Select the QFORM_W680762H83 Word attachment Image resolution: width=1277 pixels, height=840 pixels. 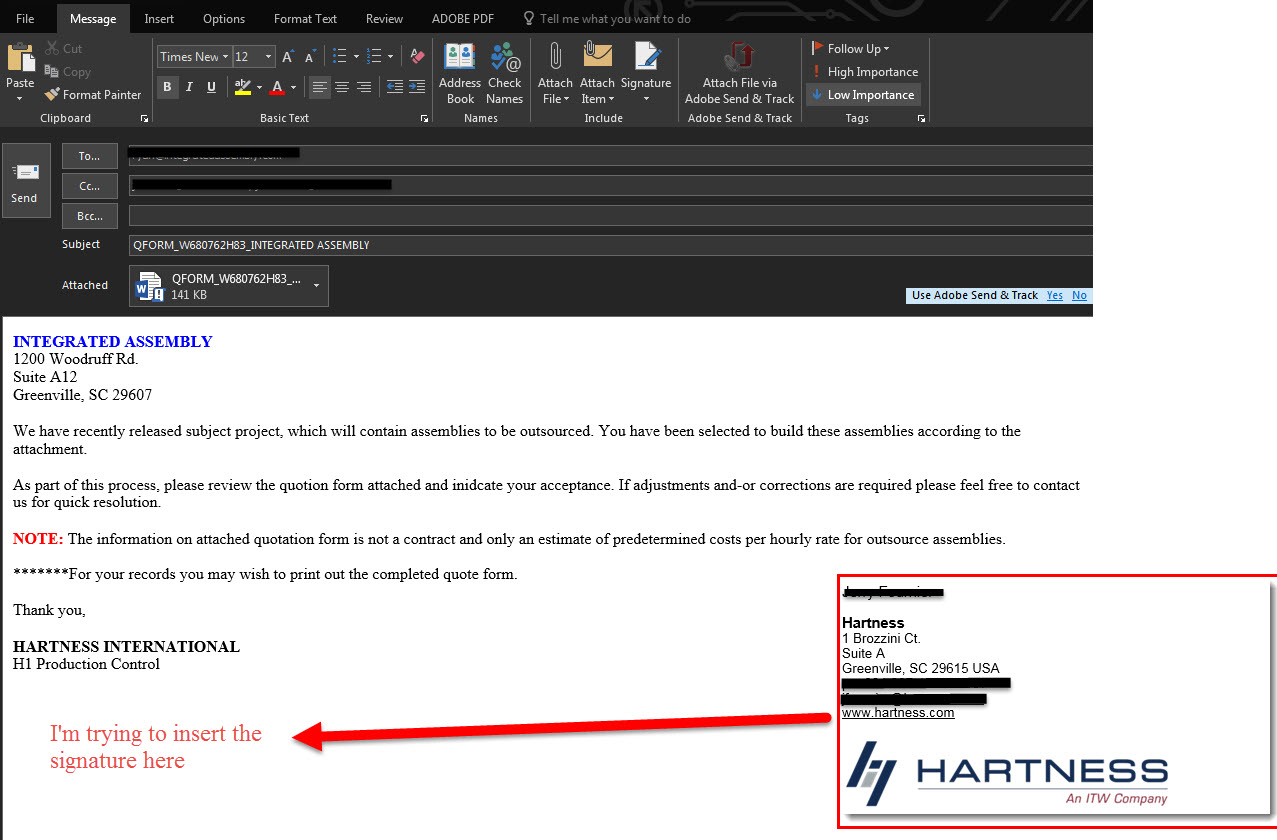(x=218, y=286)
